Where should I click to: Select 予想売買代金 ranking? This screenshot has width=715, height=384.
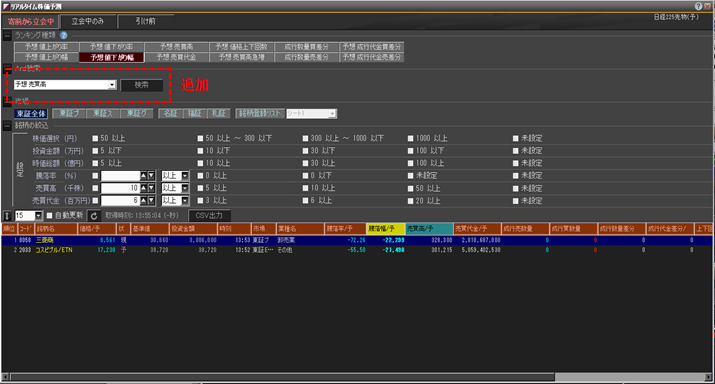(176, 57)
